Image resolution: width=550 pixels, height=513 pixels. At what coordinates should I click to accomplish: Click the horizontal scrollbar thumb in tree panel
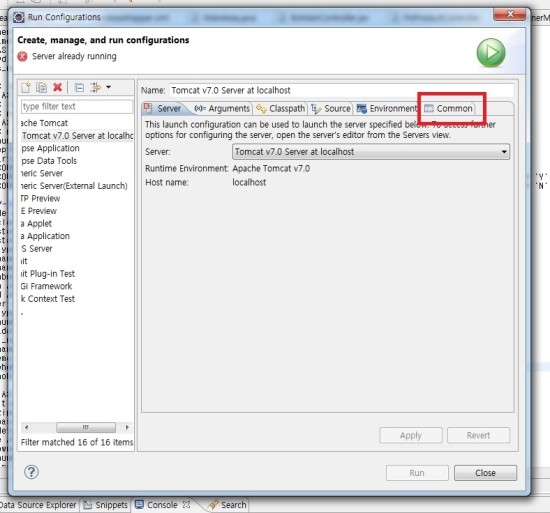(86, 427)
